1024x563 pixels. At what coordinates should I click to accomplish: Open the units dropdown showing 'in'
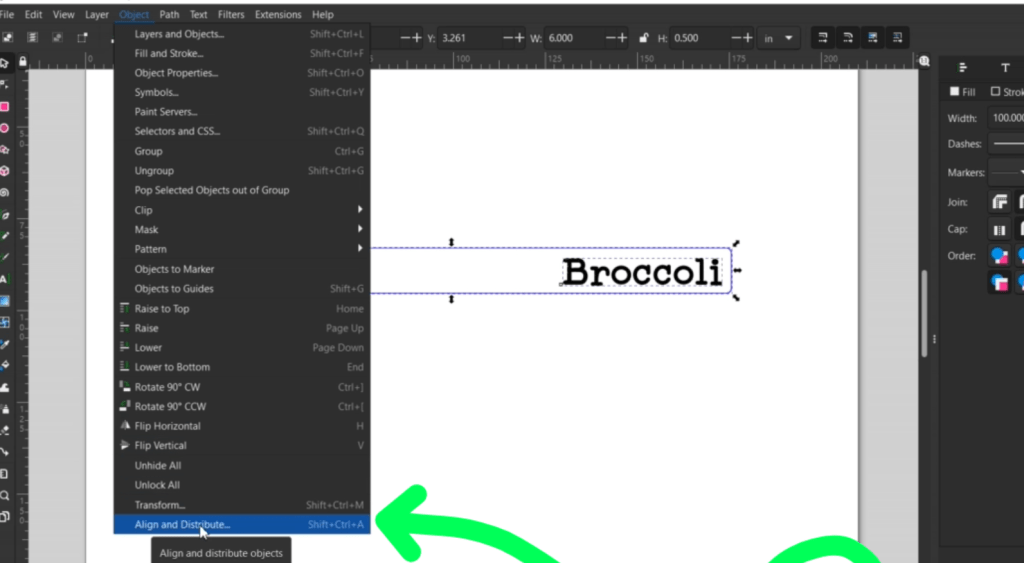[780, 38]
